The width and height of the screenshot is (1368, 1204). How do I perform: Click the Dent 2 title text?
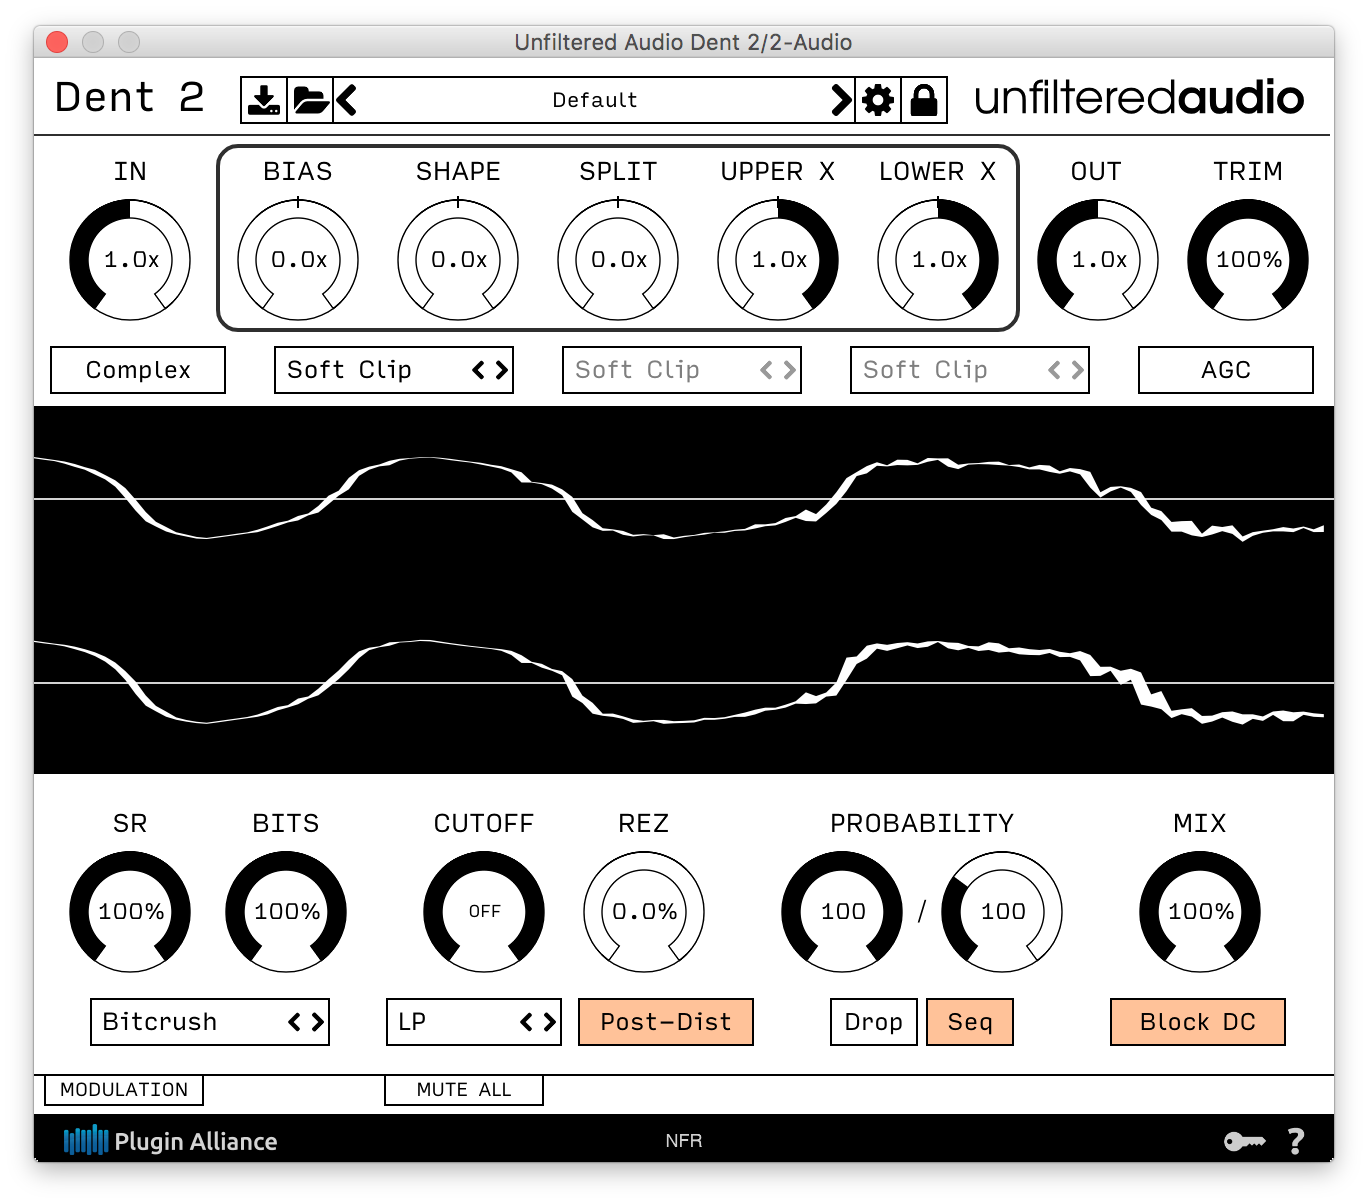130,98
